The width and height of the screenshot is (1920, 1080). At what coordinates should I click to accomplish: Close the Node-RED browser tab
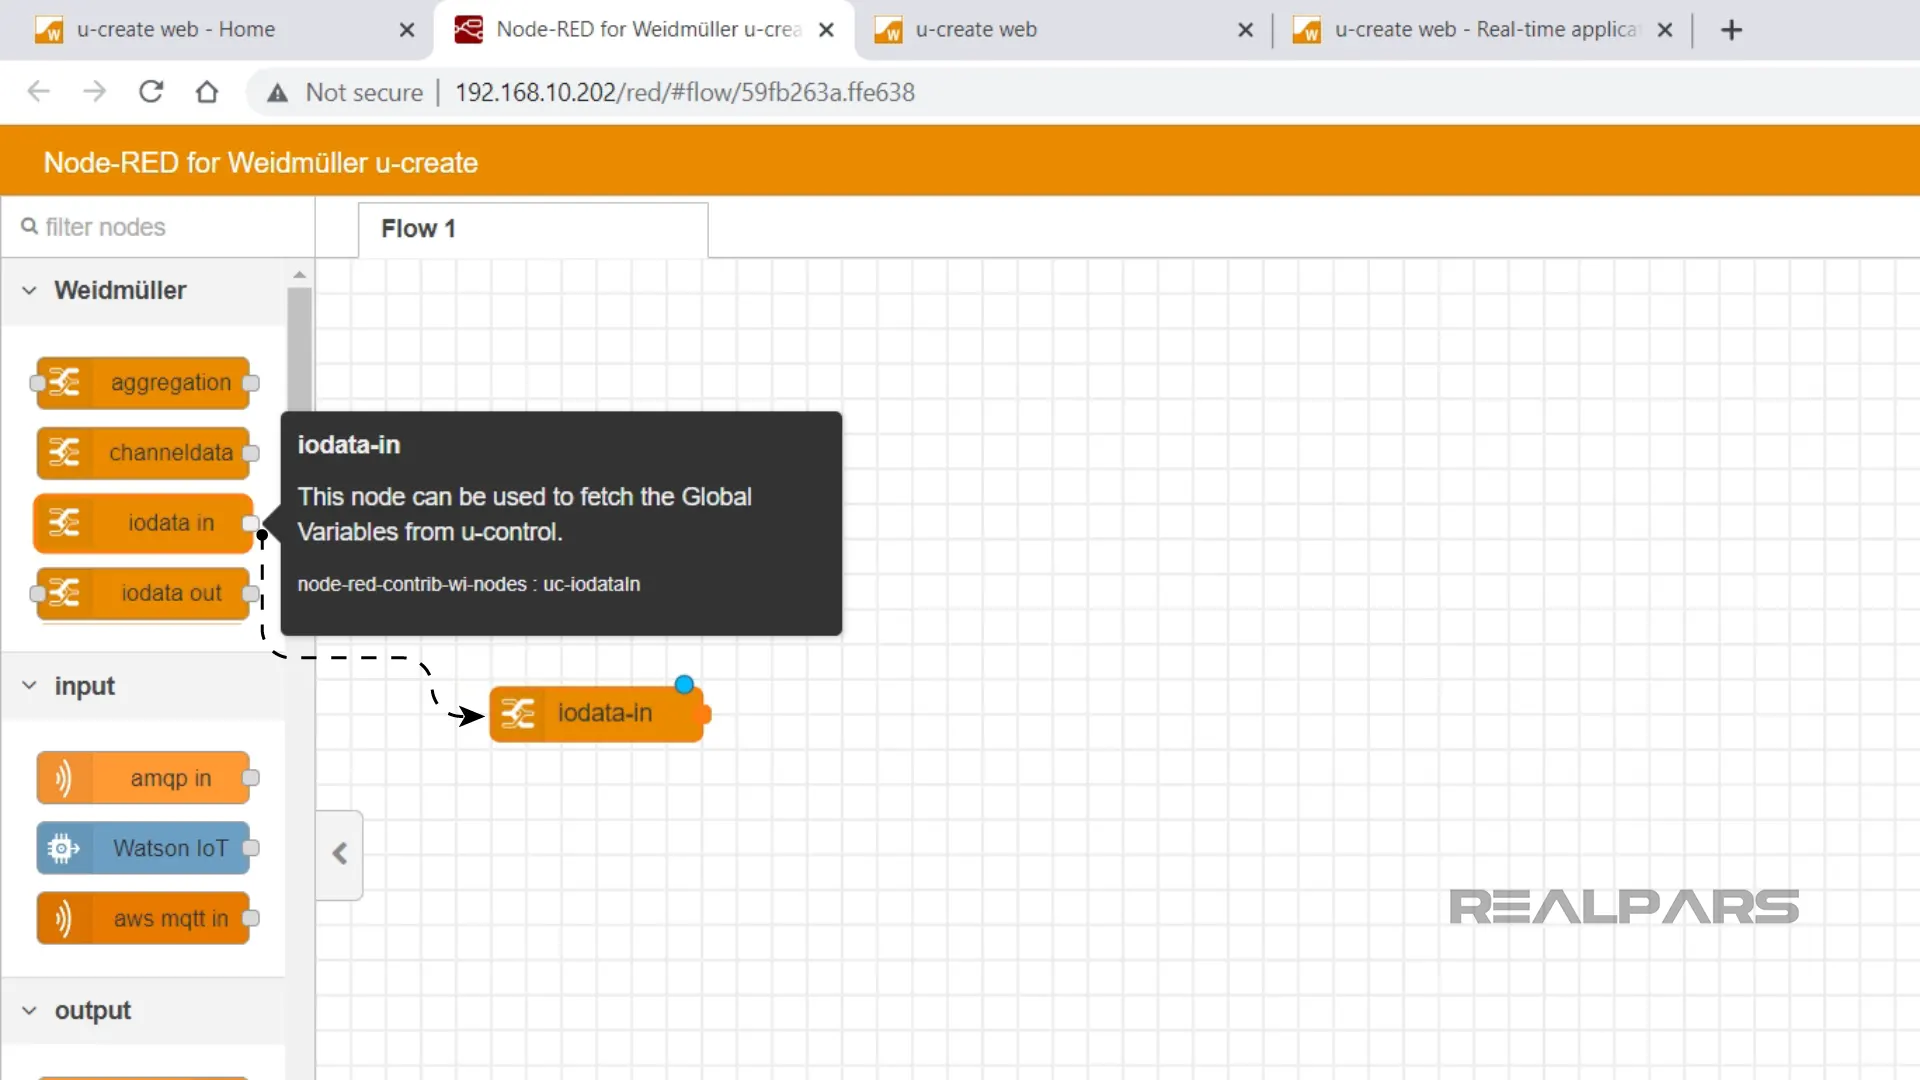coord(826,30)
